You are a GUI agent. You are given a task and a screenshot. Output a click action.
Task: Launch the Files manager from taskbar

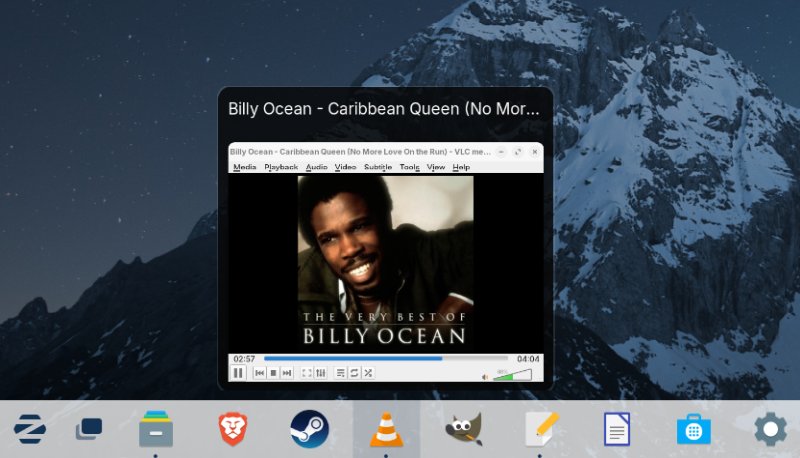(156, 429)
